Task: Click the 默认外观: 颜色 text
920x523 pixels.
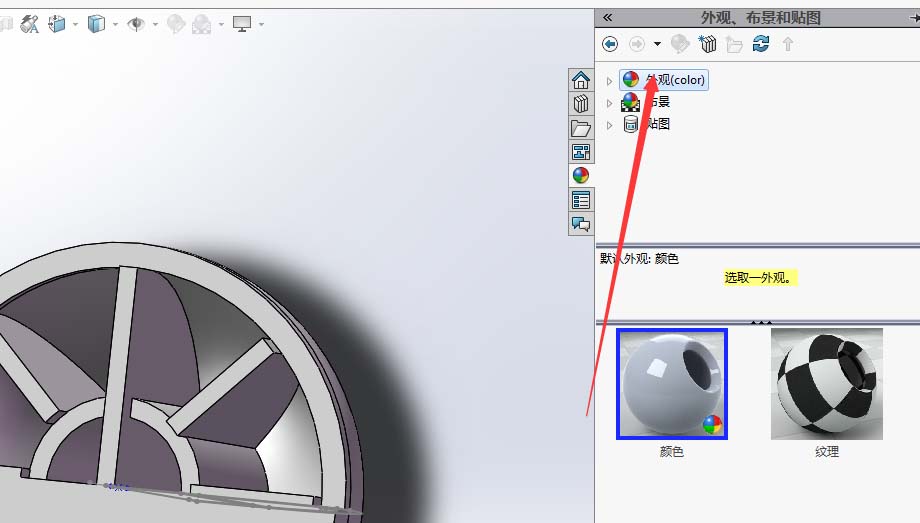Action: (x=639, y=258)
